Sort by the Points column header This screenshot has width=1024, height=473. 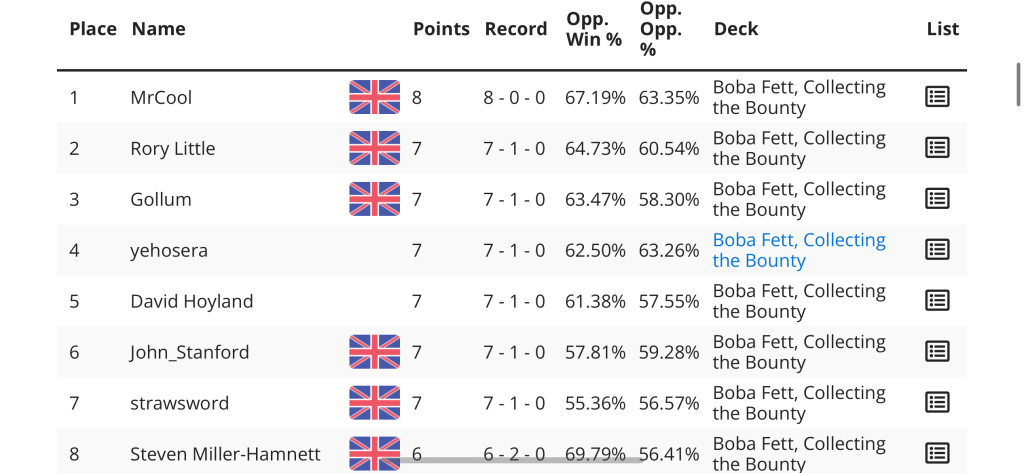(441, 29)
